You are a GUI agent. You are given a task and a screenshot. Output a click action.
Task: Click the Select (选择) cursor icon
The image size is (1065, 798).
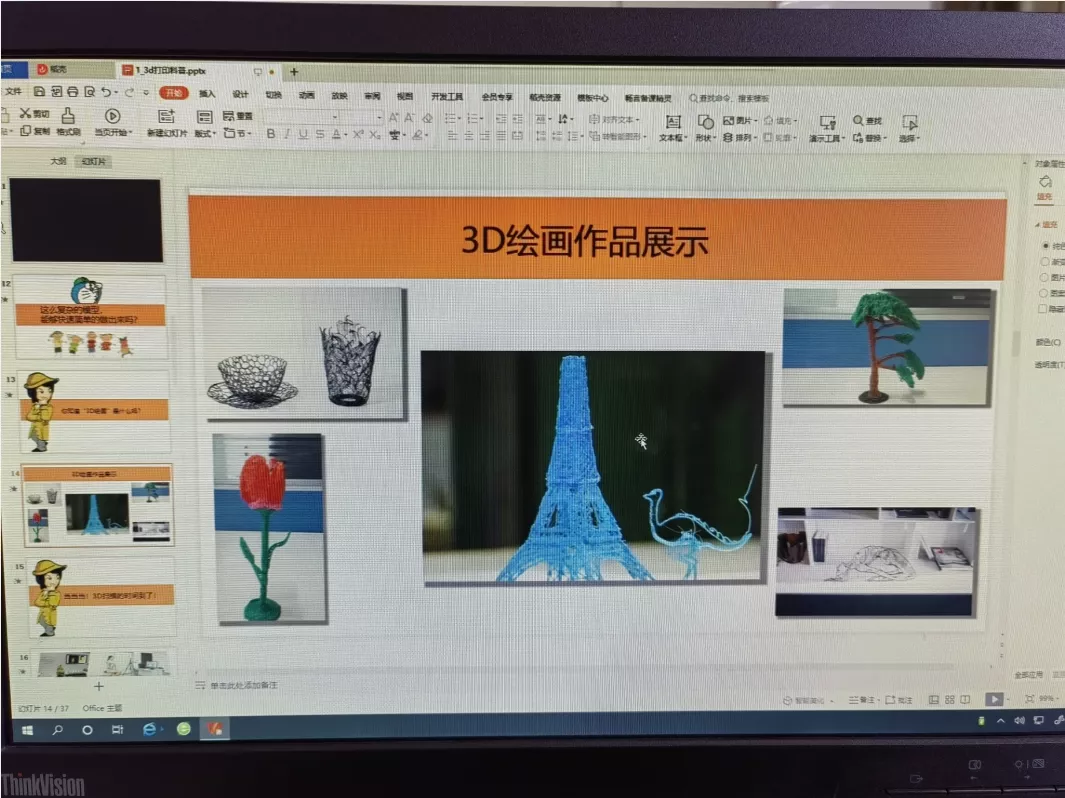909,122
